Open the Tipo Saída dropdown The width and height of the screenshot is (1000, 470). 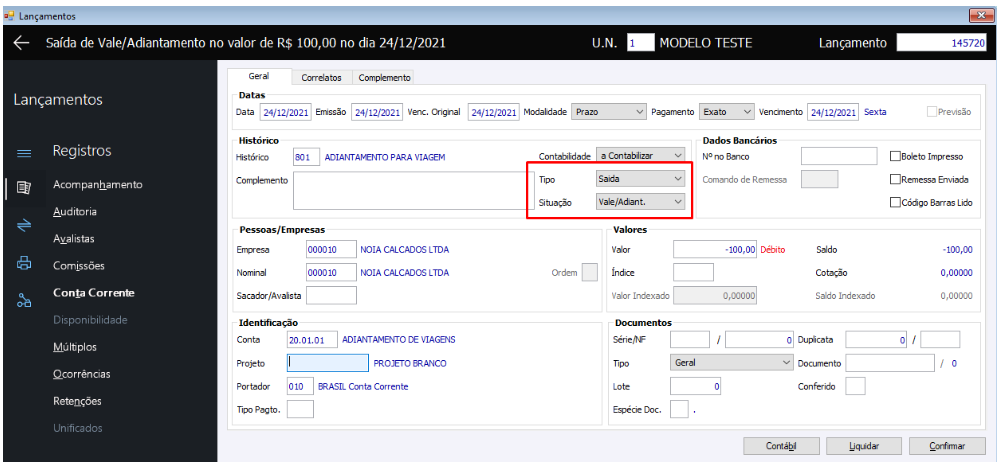(x=640, y=179)
